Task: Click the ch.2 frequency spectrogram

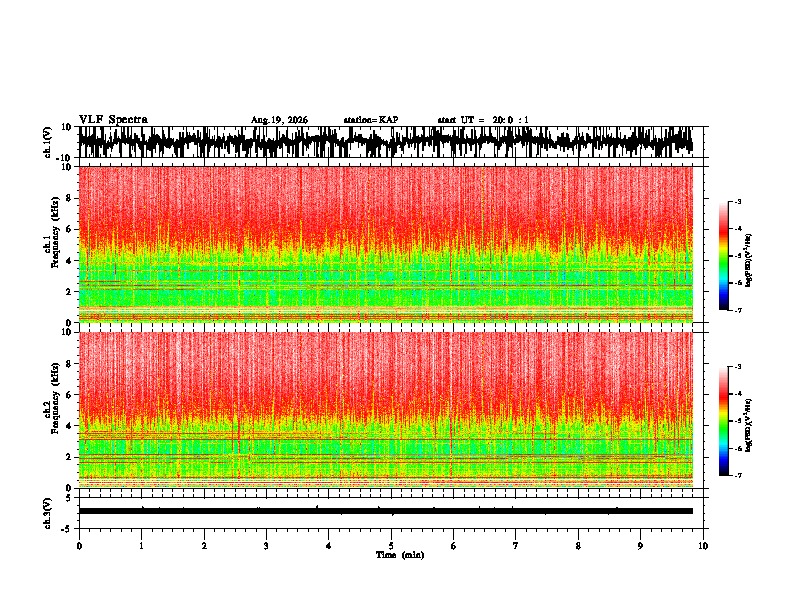Action: point(385,410)
